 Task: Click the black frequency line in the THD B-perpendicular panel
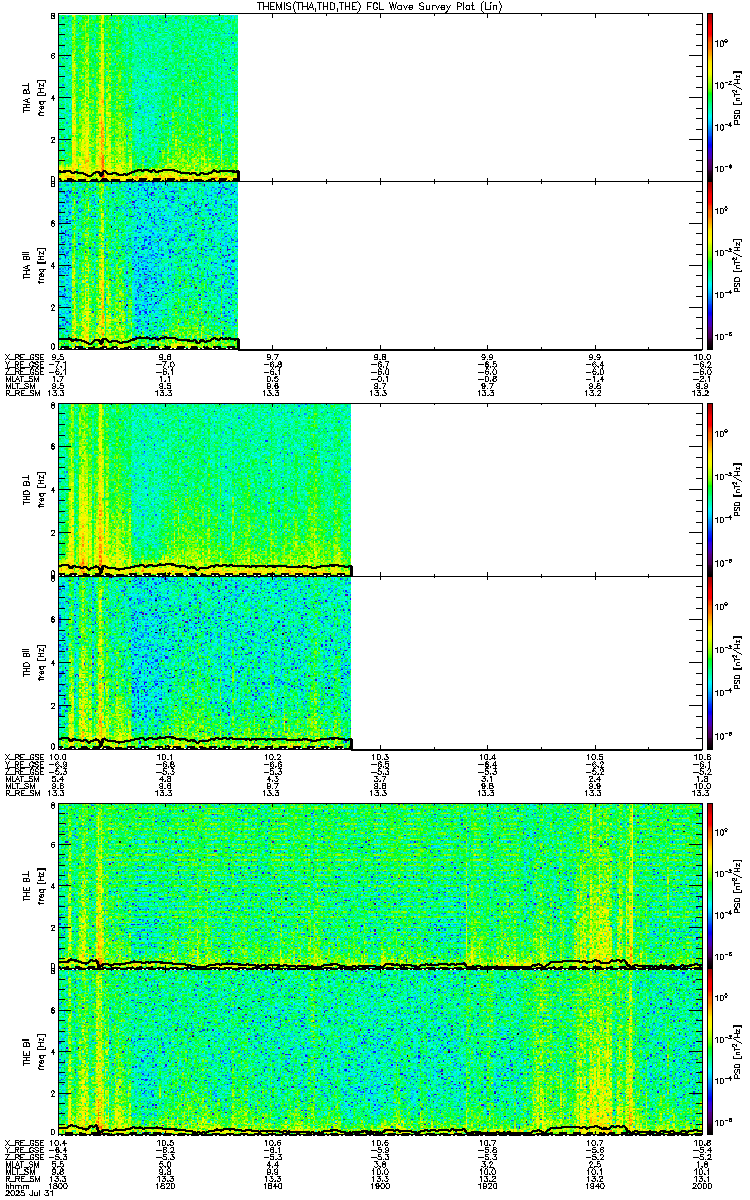[x=205, y=569]
